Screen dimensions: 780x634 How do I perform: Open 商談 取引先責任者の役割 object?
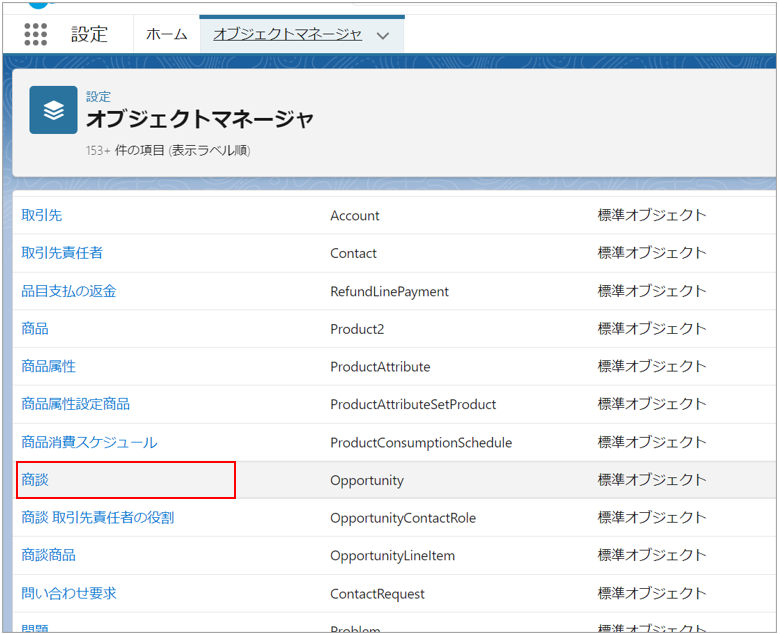(x=98, y=518)
